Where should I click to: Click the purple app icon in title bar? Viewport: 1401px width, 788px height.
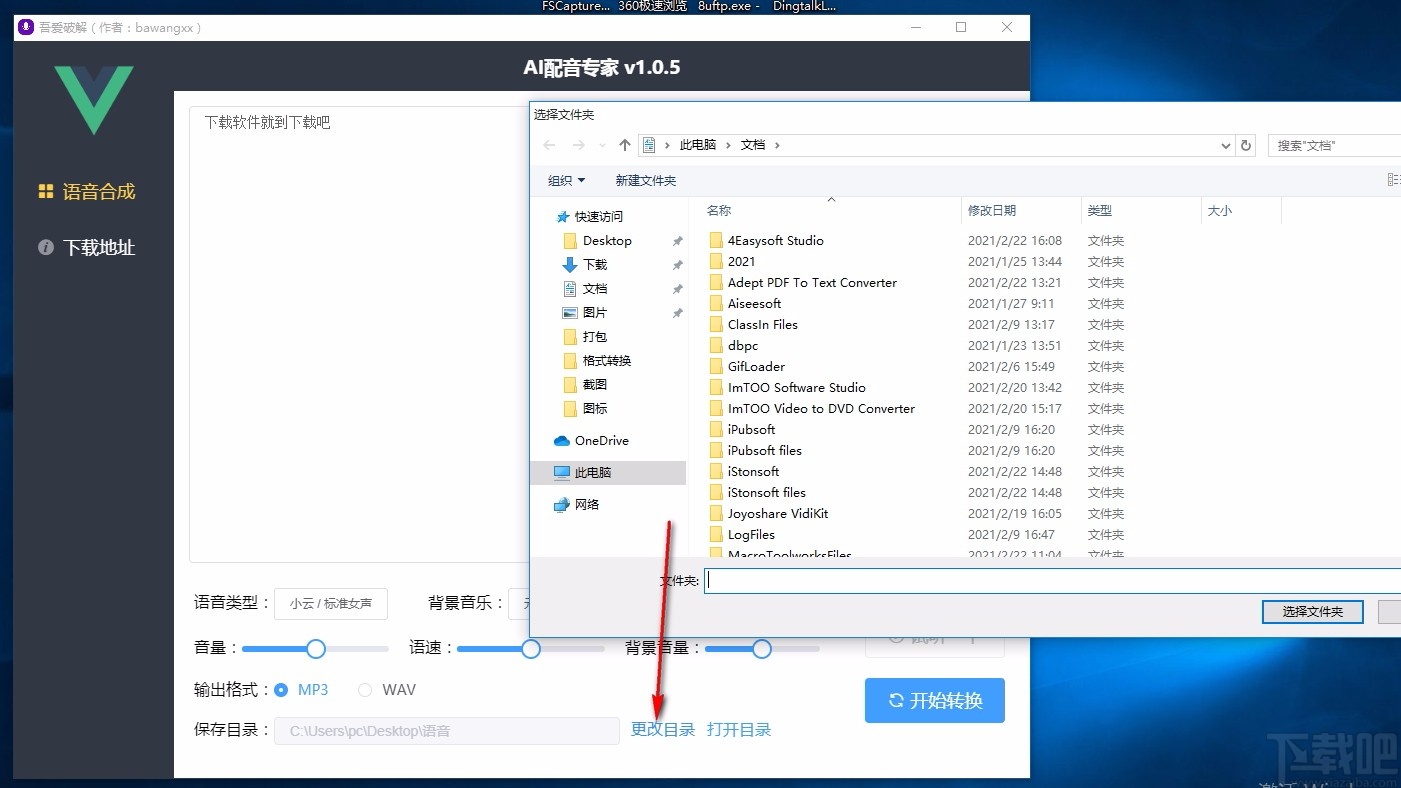coord(26,27)
